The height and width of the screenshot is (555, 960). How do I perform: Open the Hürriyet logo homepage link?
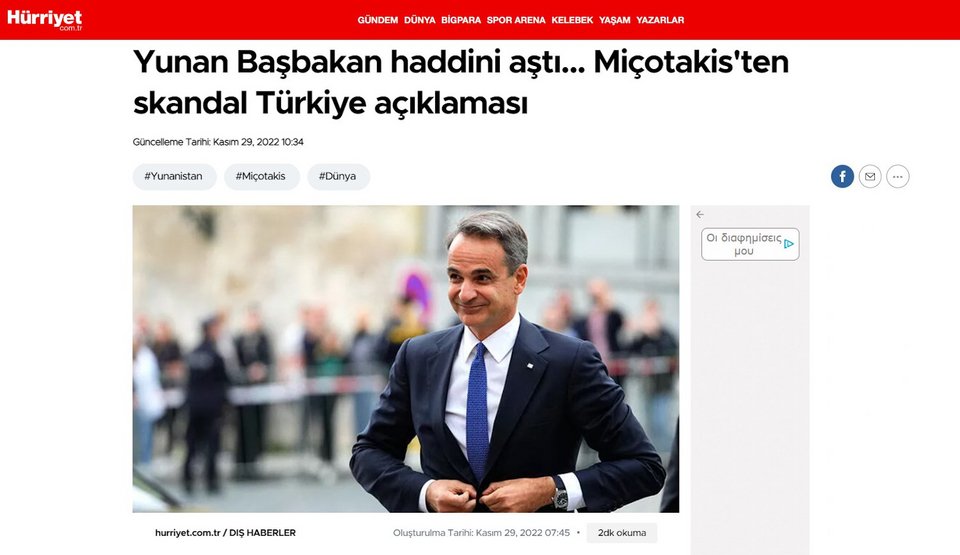(x=45, y=20)
